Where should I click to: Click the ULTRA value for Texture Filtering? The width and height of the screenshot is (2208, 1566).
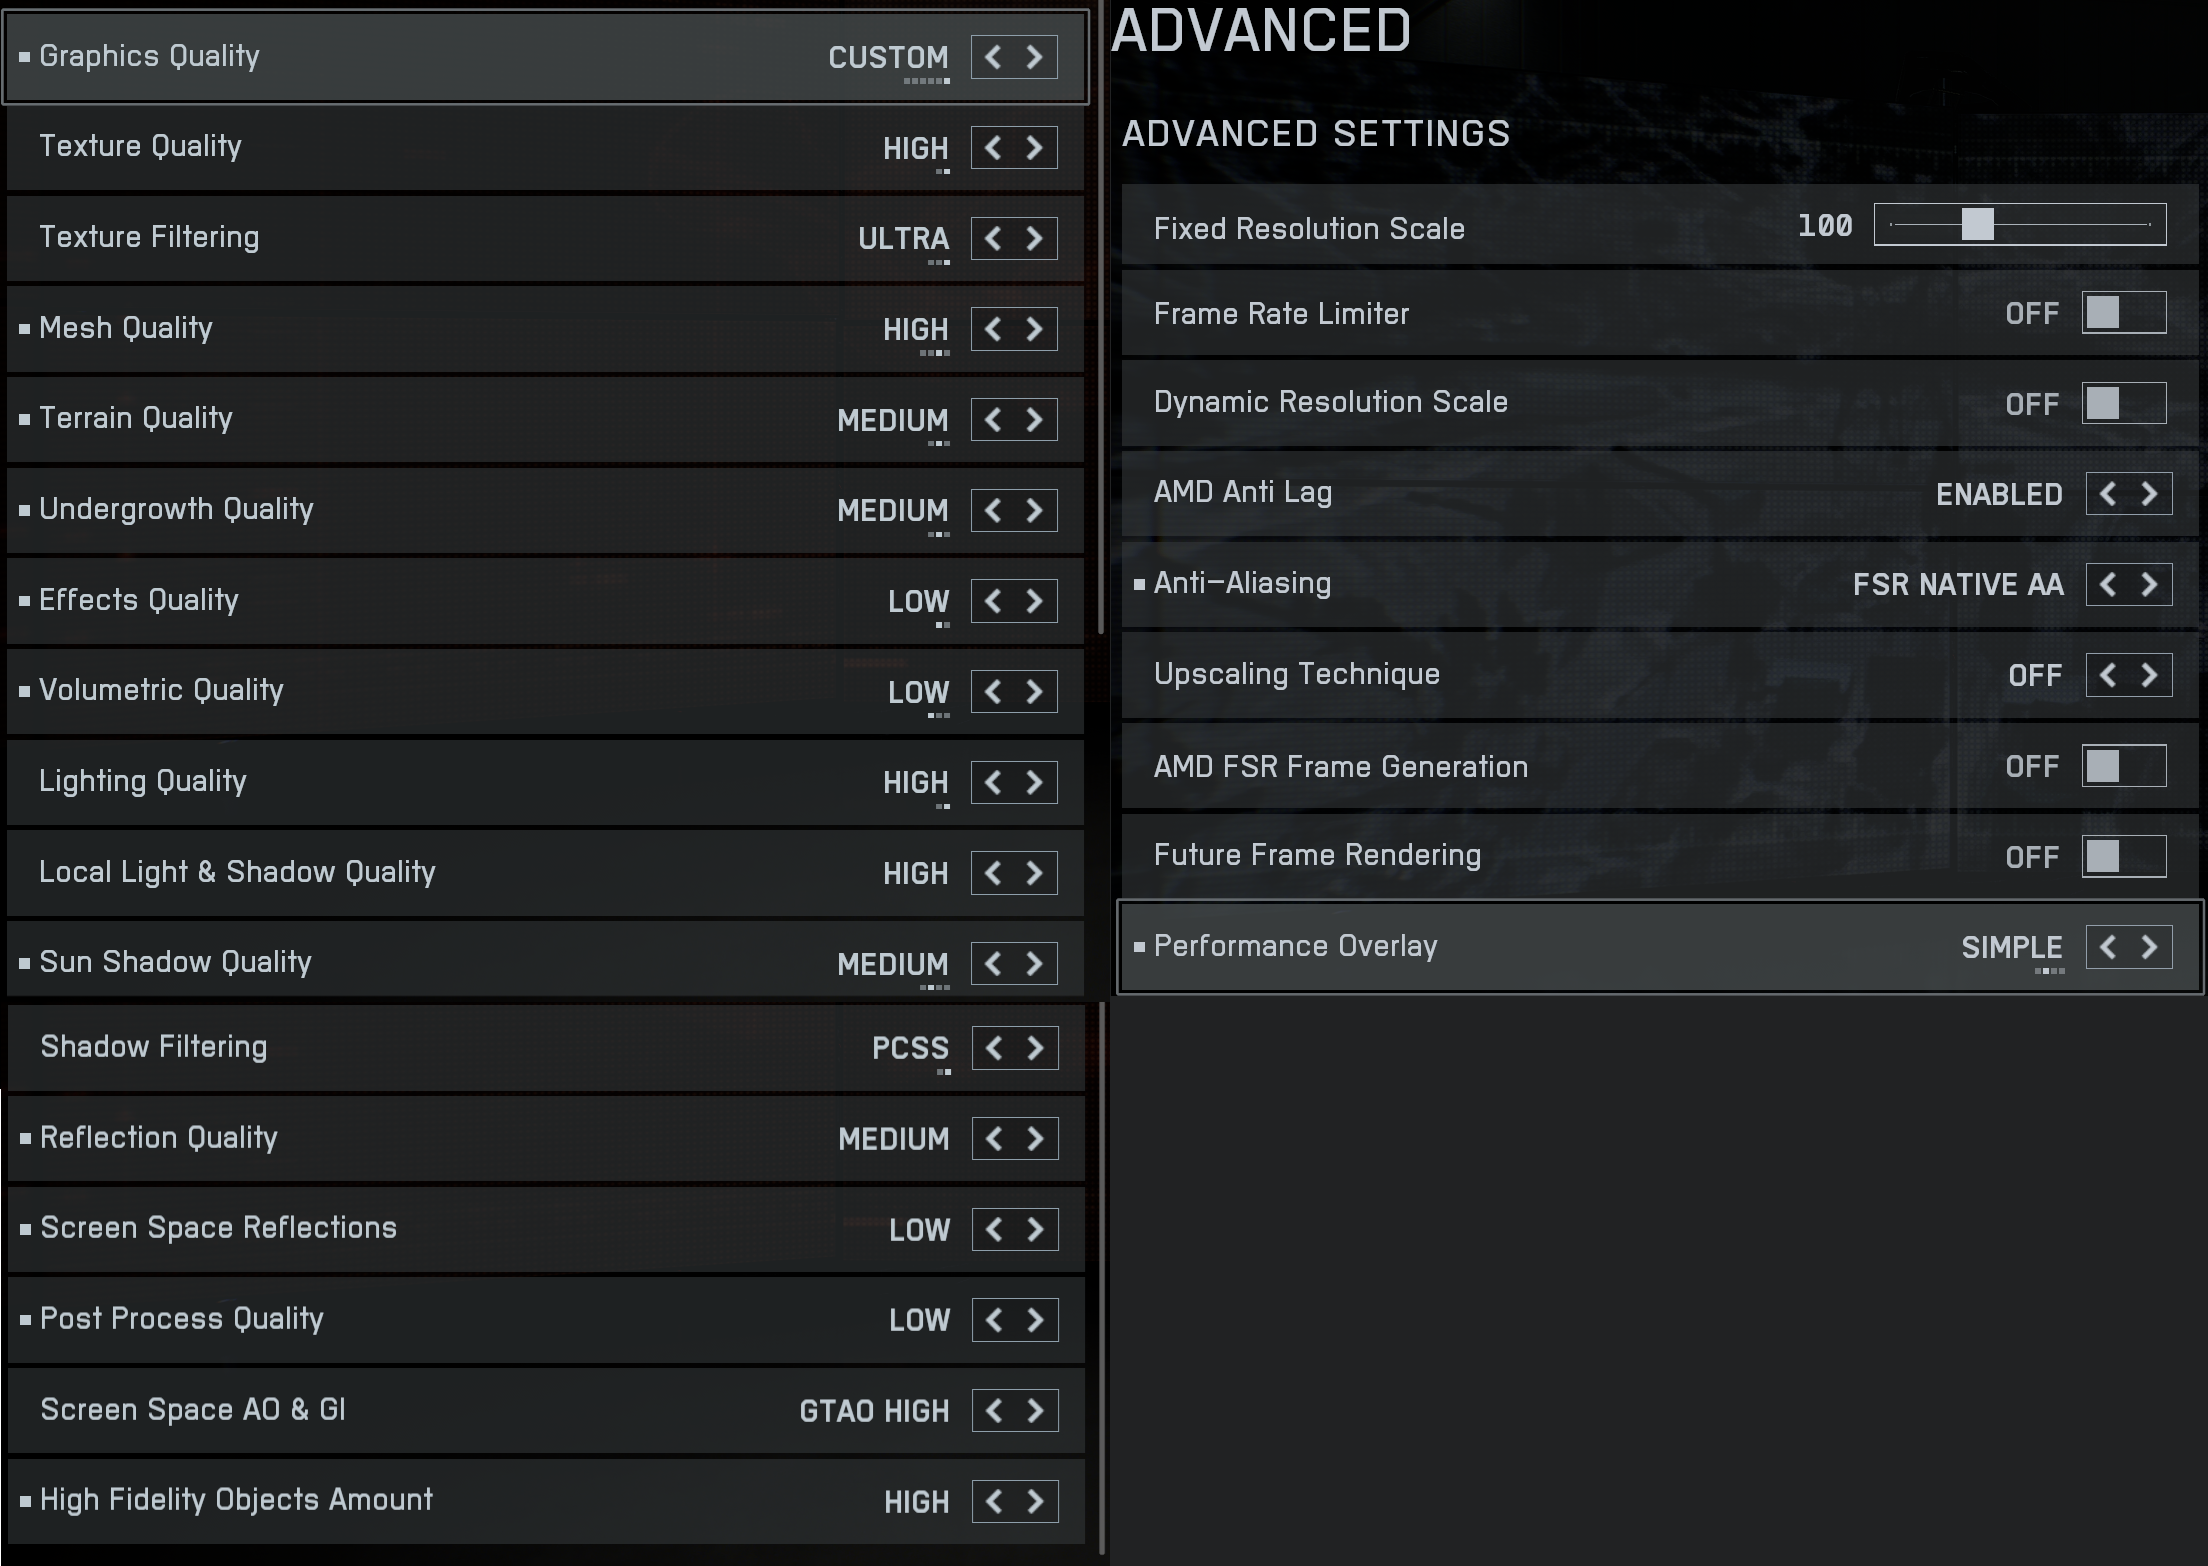903,239
